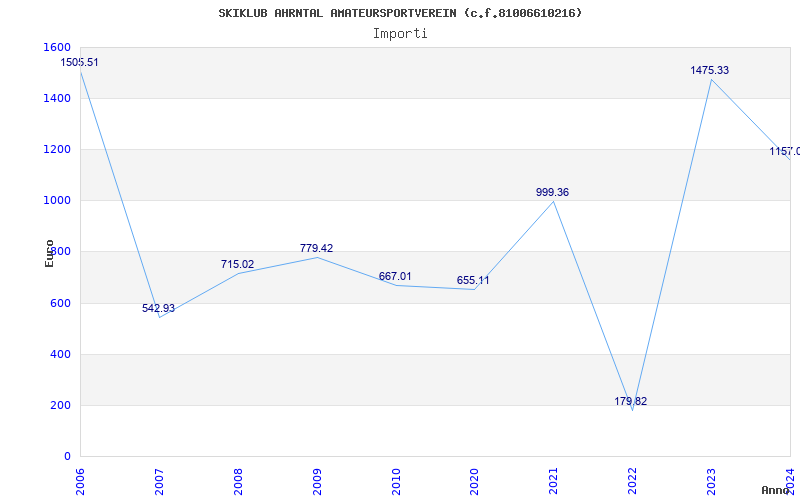Screen dimensions: 800x500
Task: Select the 2020 x-axis label
Action: point(474,481)
